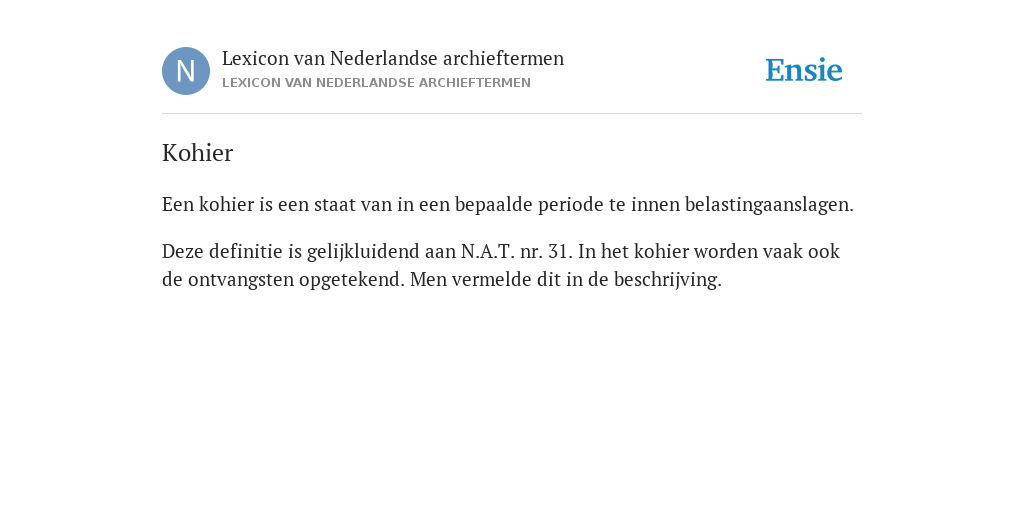Viewport: 1024px width, 512px height.
Task: Click the word beschrijving ending the paragraph
Action: coord(667,280)
